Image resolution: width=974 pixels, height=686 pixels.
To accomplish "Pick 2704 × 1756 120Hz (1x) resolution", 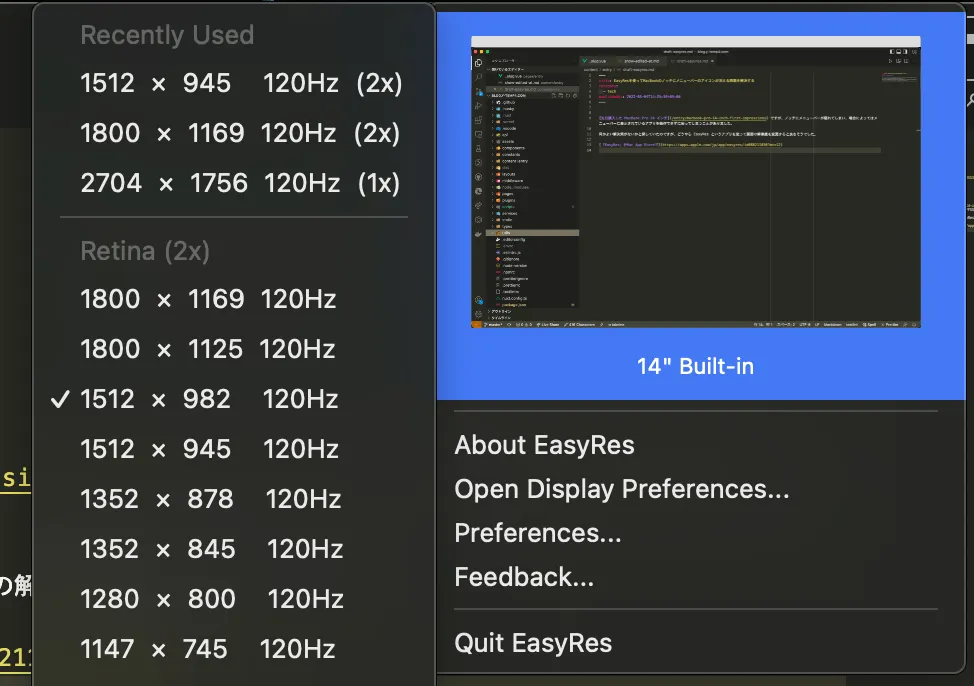I will pyautogui.click(x=240, y=183).
